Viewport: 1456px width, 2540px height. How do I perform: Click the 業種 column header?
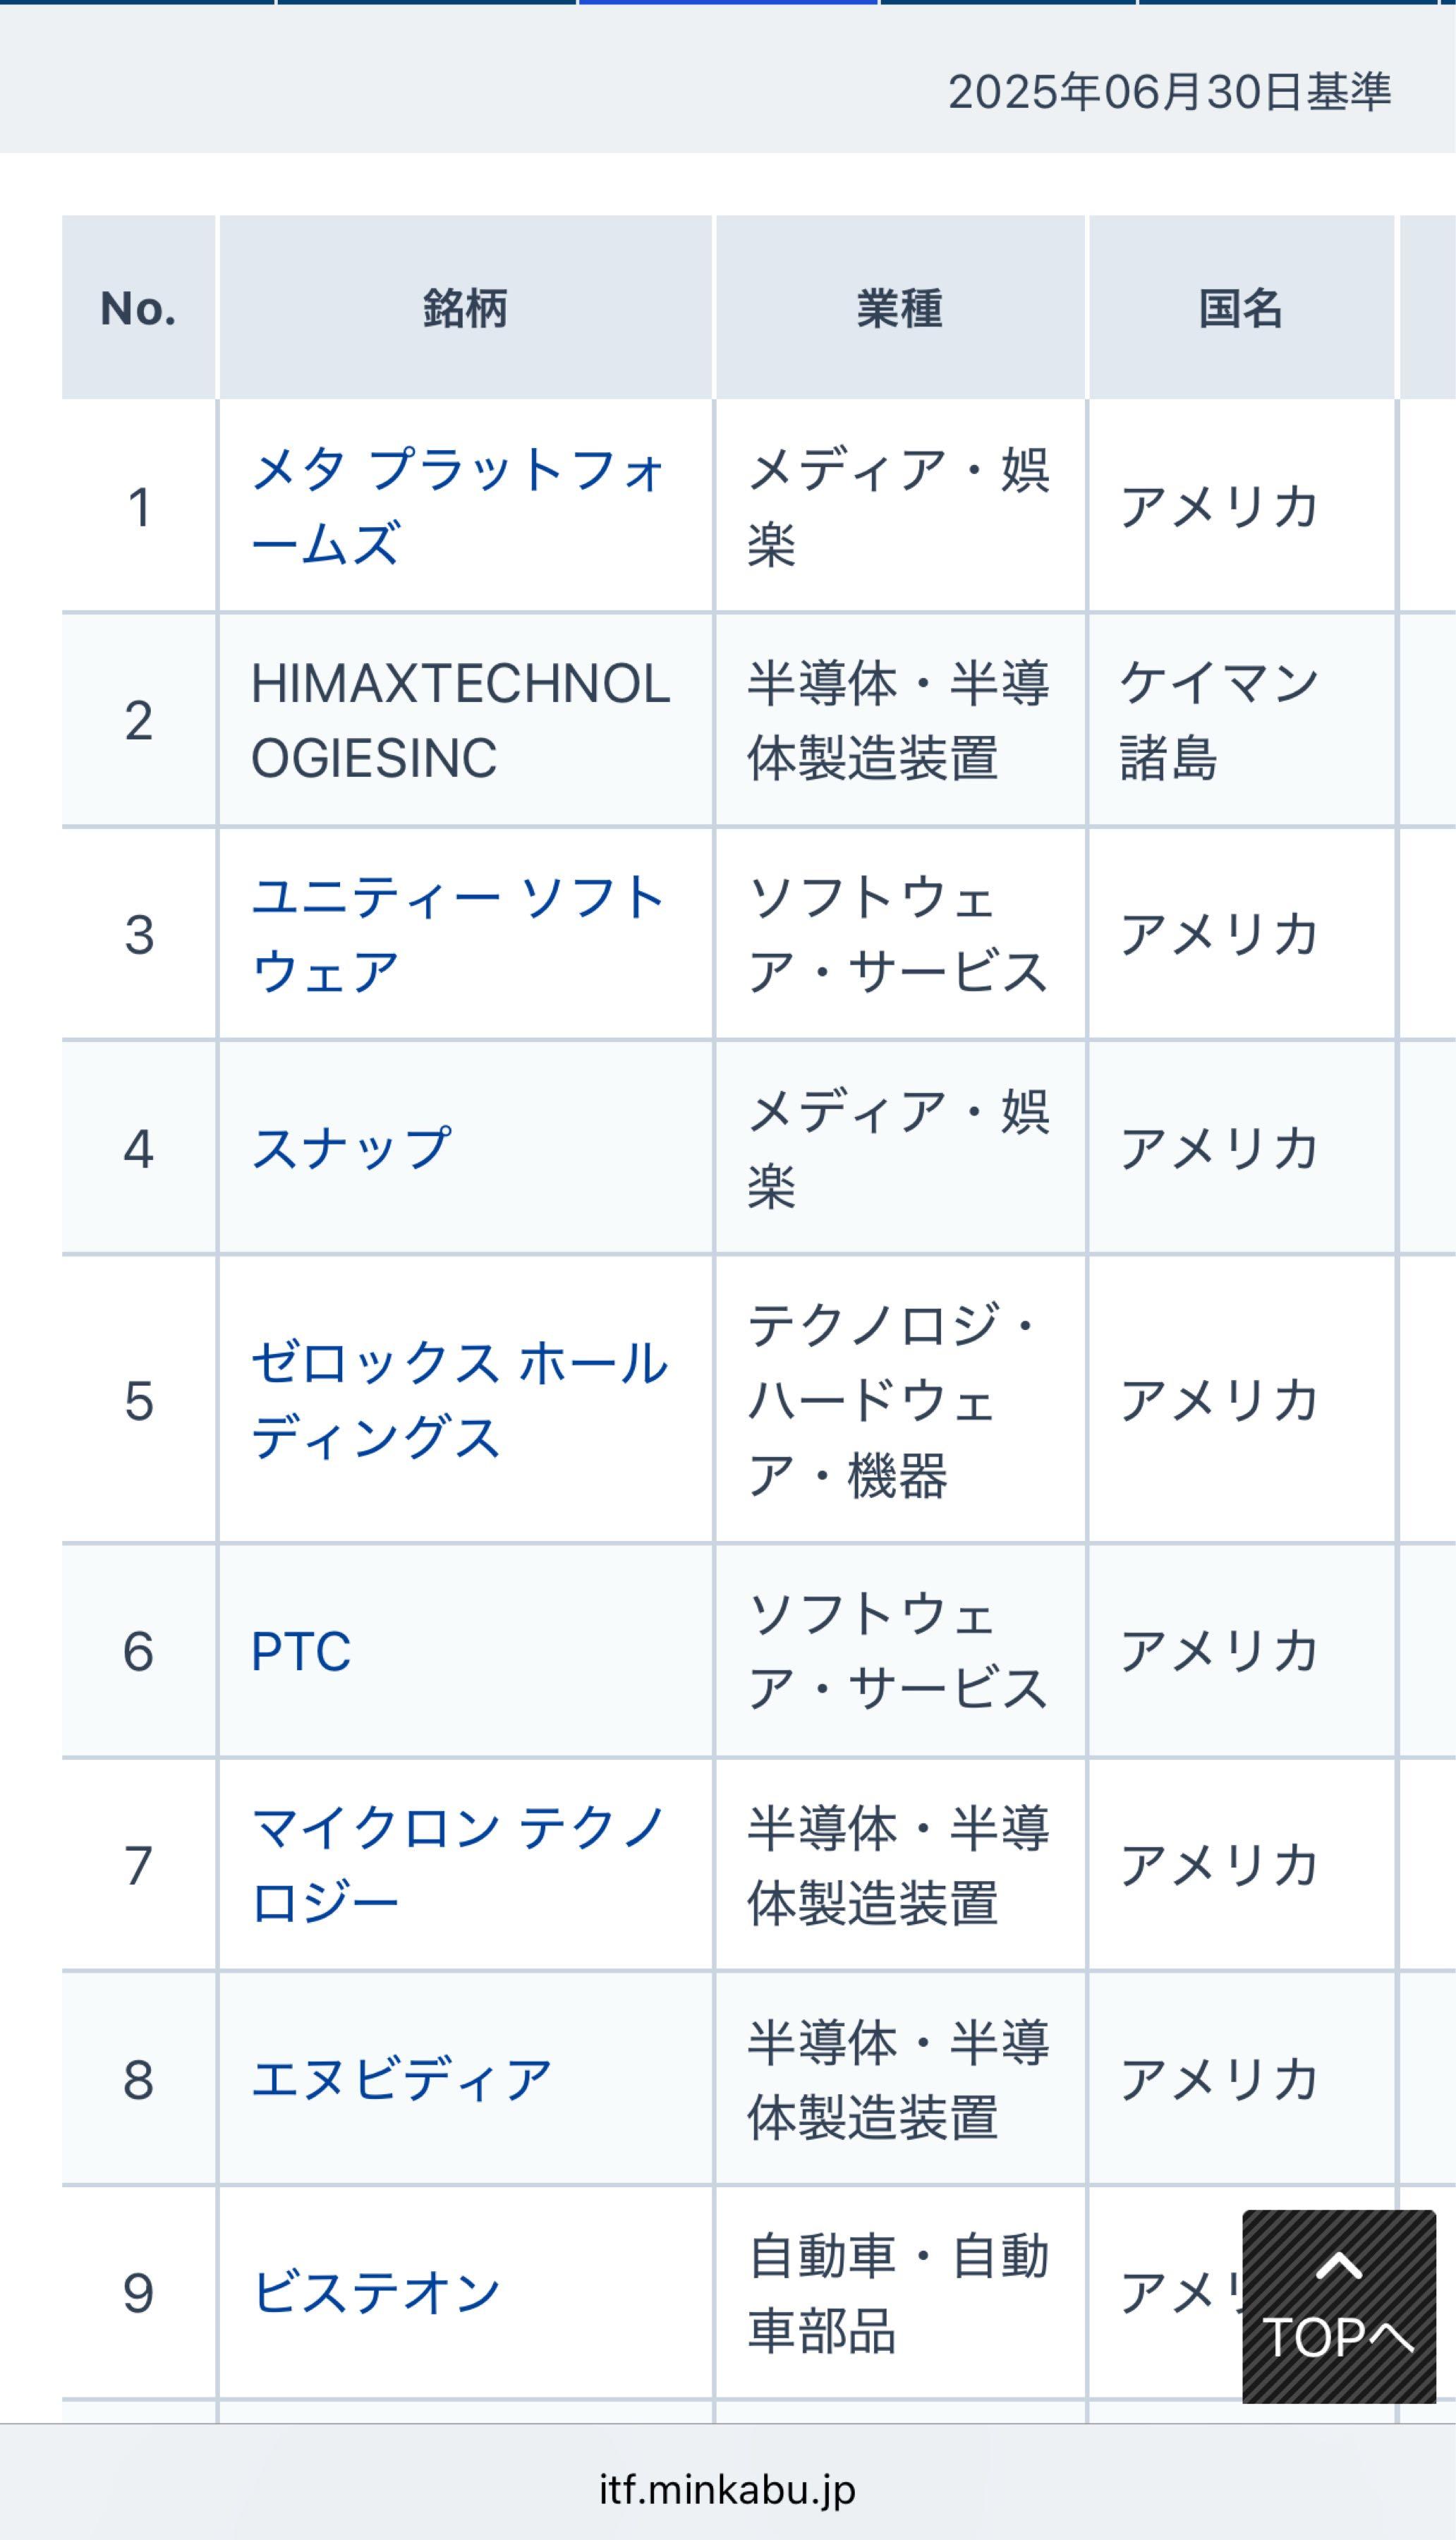pos(899,308)
